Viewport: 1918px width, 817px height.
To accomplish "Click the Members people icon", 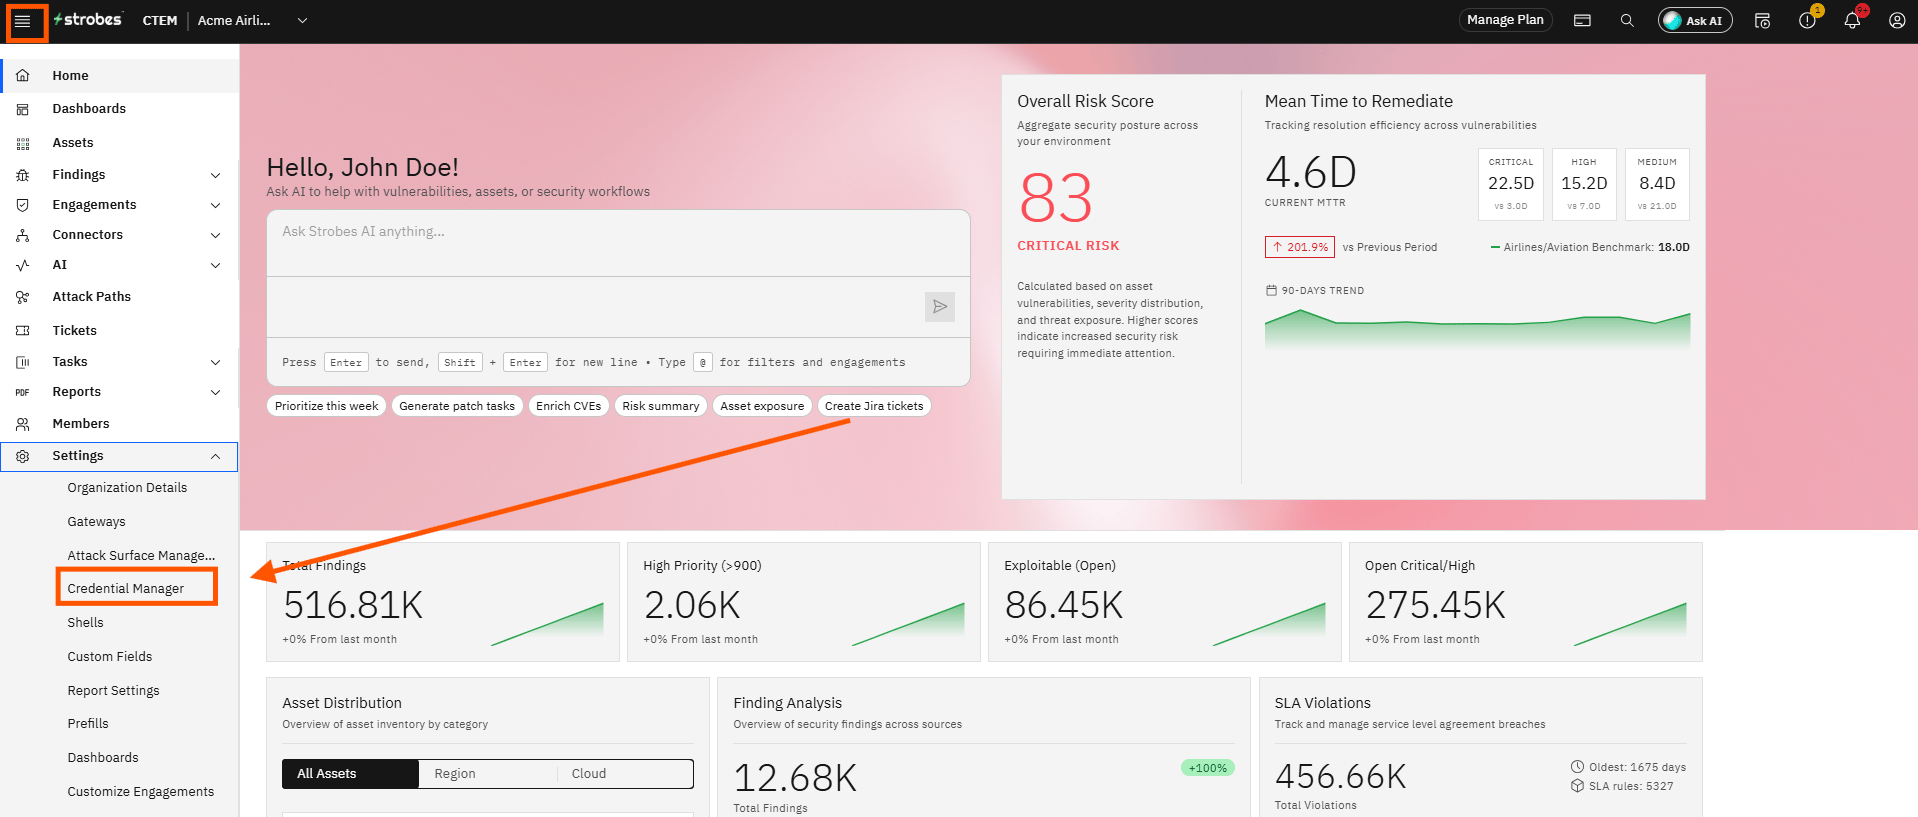I will (23, 424).
